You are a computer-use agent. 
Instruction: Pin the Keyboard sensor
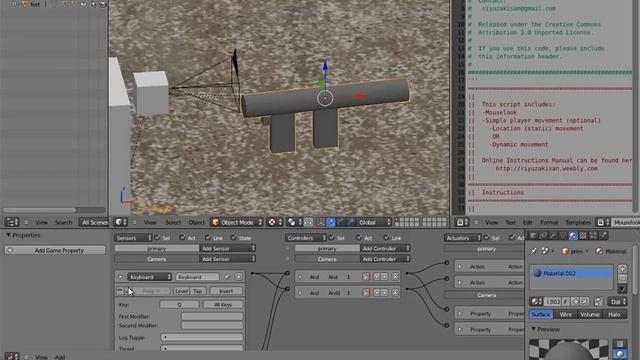pos(227,277)
